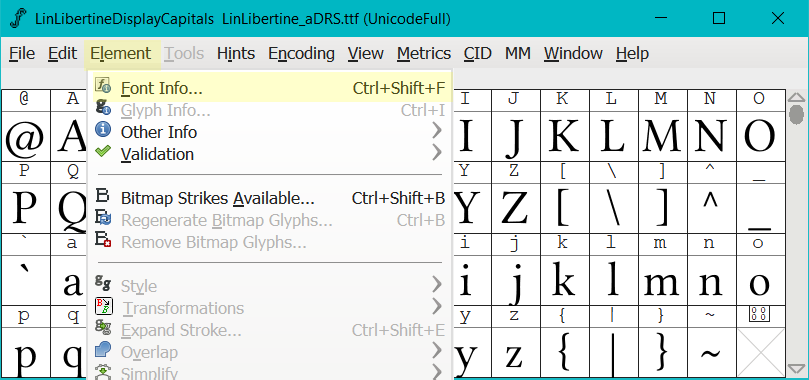Click the Font Info menu icon

[103, 86]
